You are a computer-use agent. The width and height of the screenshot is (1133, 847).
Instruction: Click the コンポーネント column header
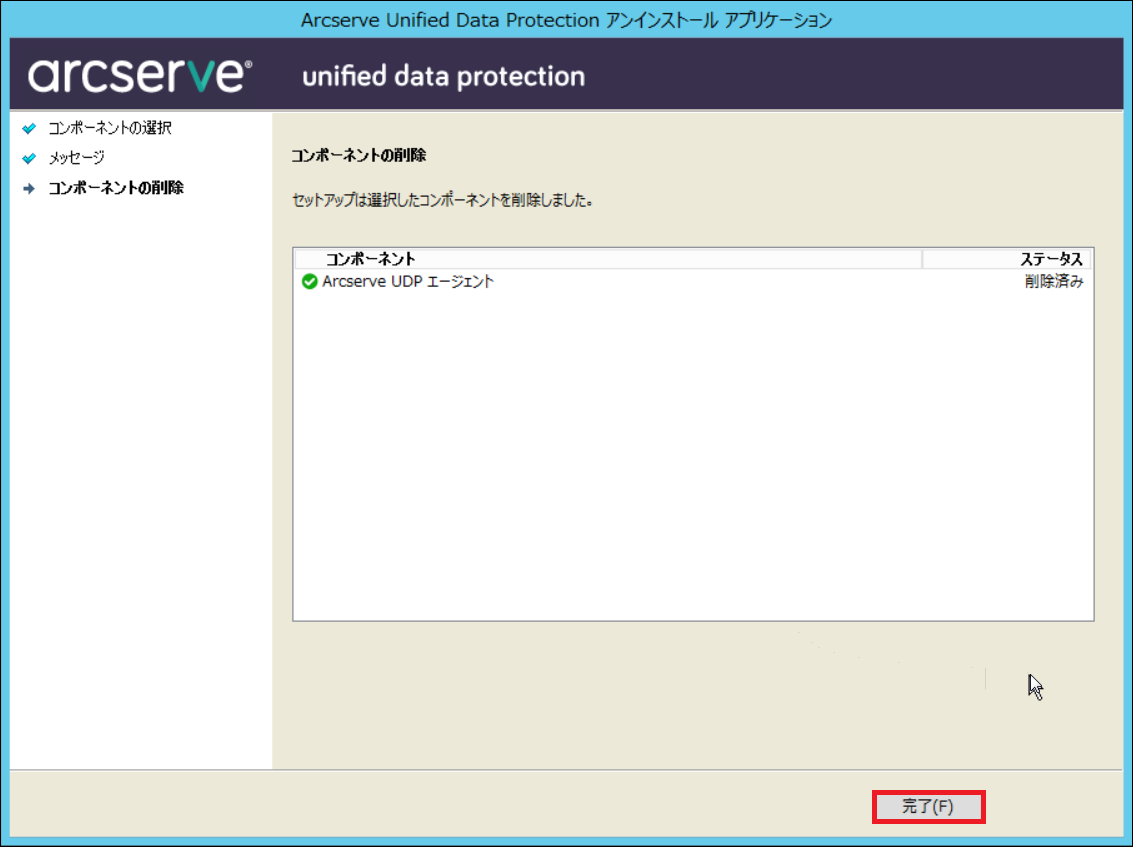pos(608,259)
